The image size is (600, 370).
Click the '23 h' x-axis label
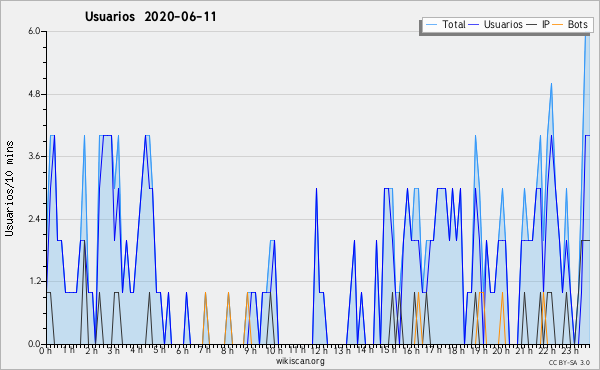(x=569, y=350)
